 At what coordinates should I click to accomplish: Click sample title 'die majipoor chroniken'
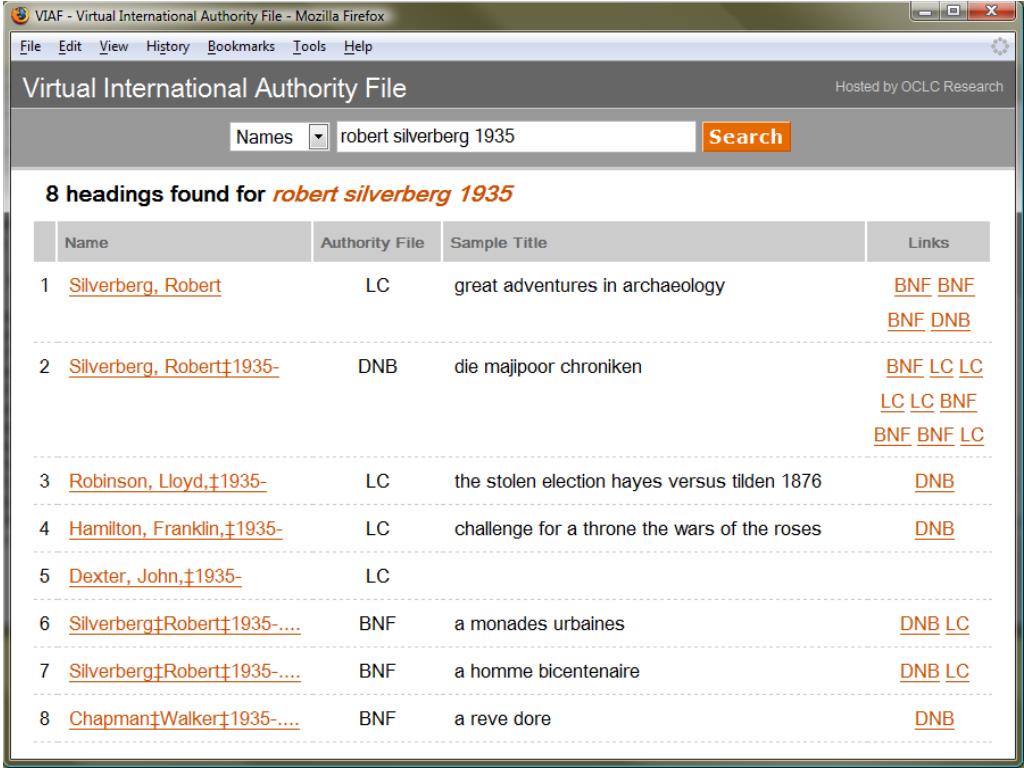548,367
